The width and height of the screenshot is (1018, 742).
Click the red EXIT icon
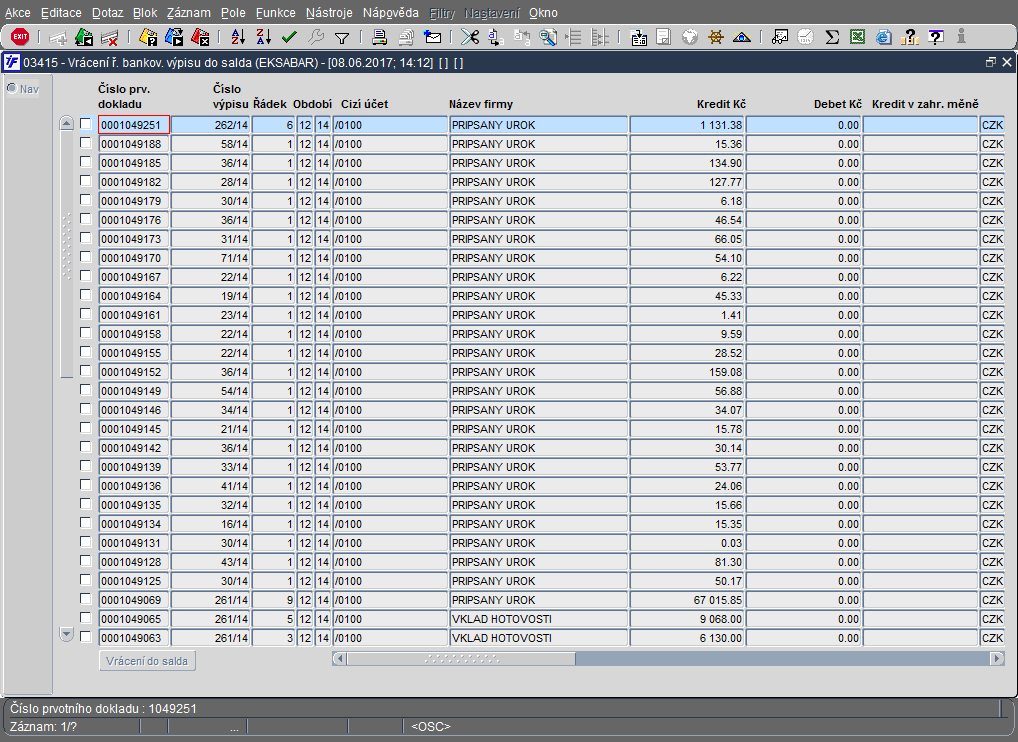(19, 37)
